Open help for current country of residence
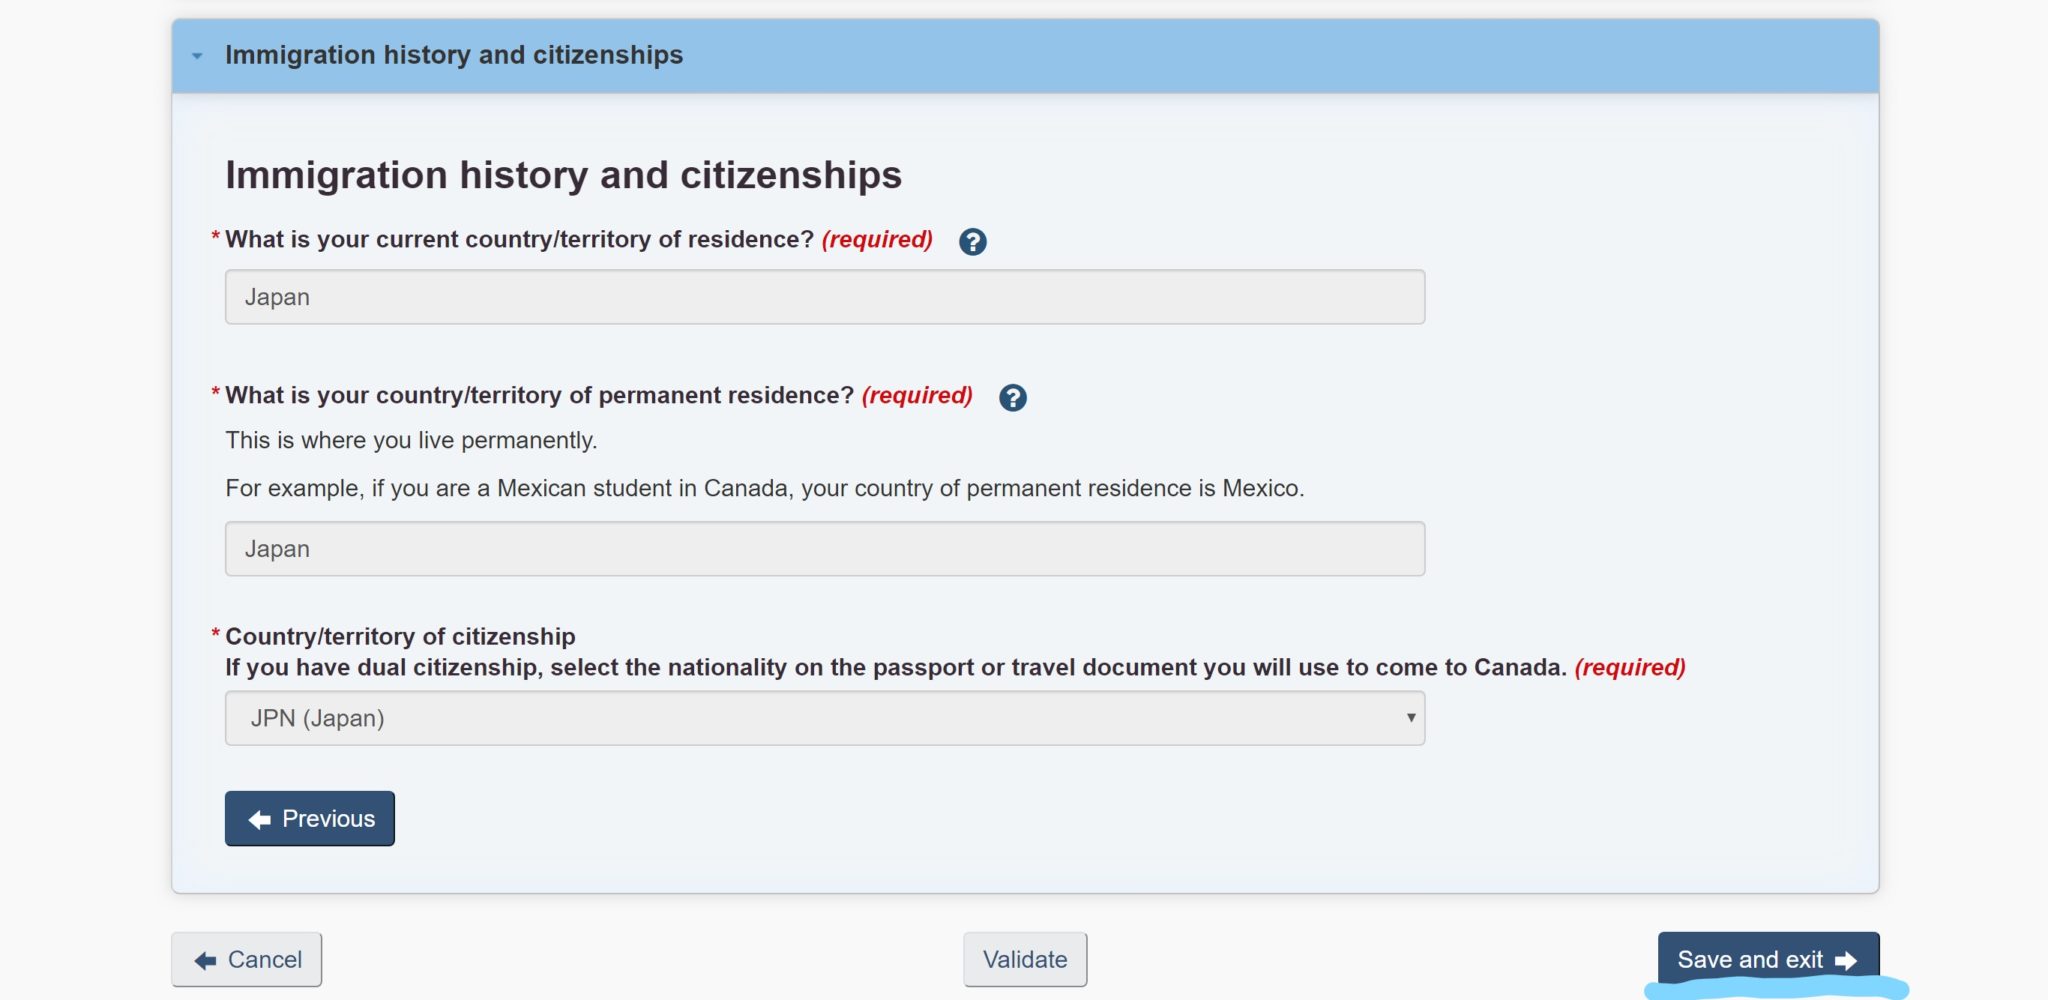Screen dimensions: 2048x1000 coord(972,242)
